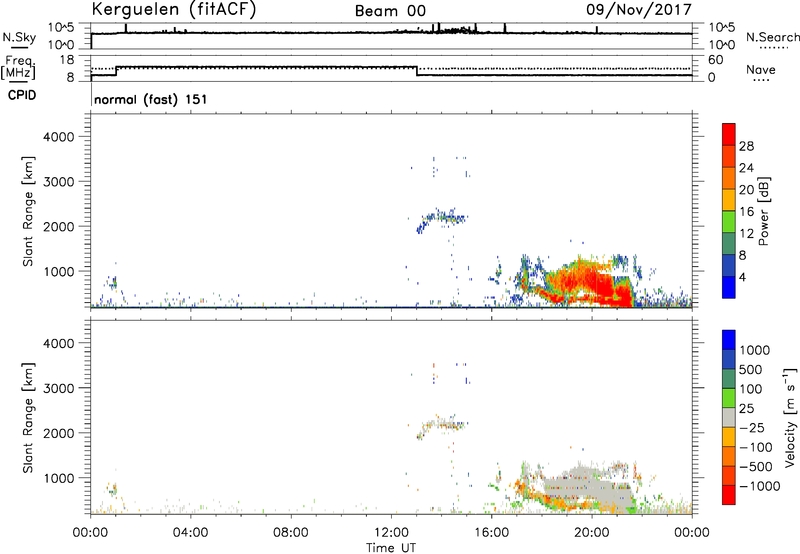
Task: Click the '1000' velocity colorbar tick label
Action: (755, 350)
